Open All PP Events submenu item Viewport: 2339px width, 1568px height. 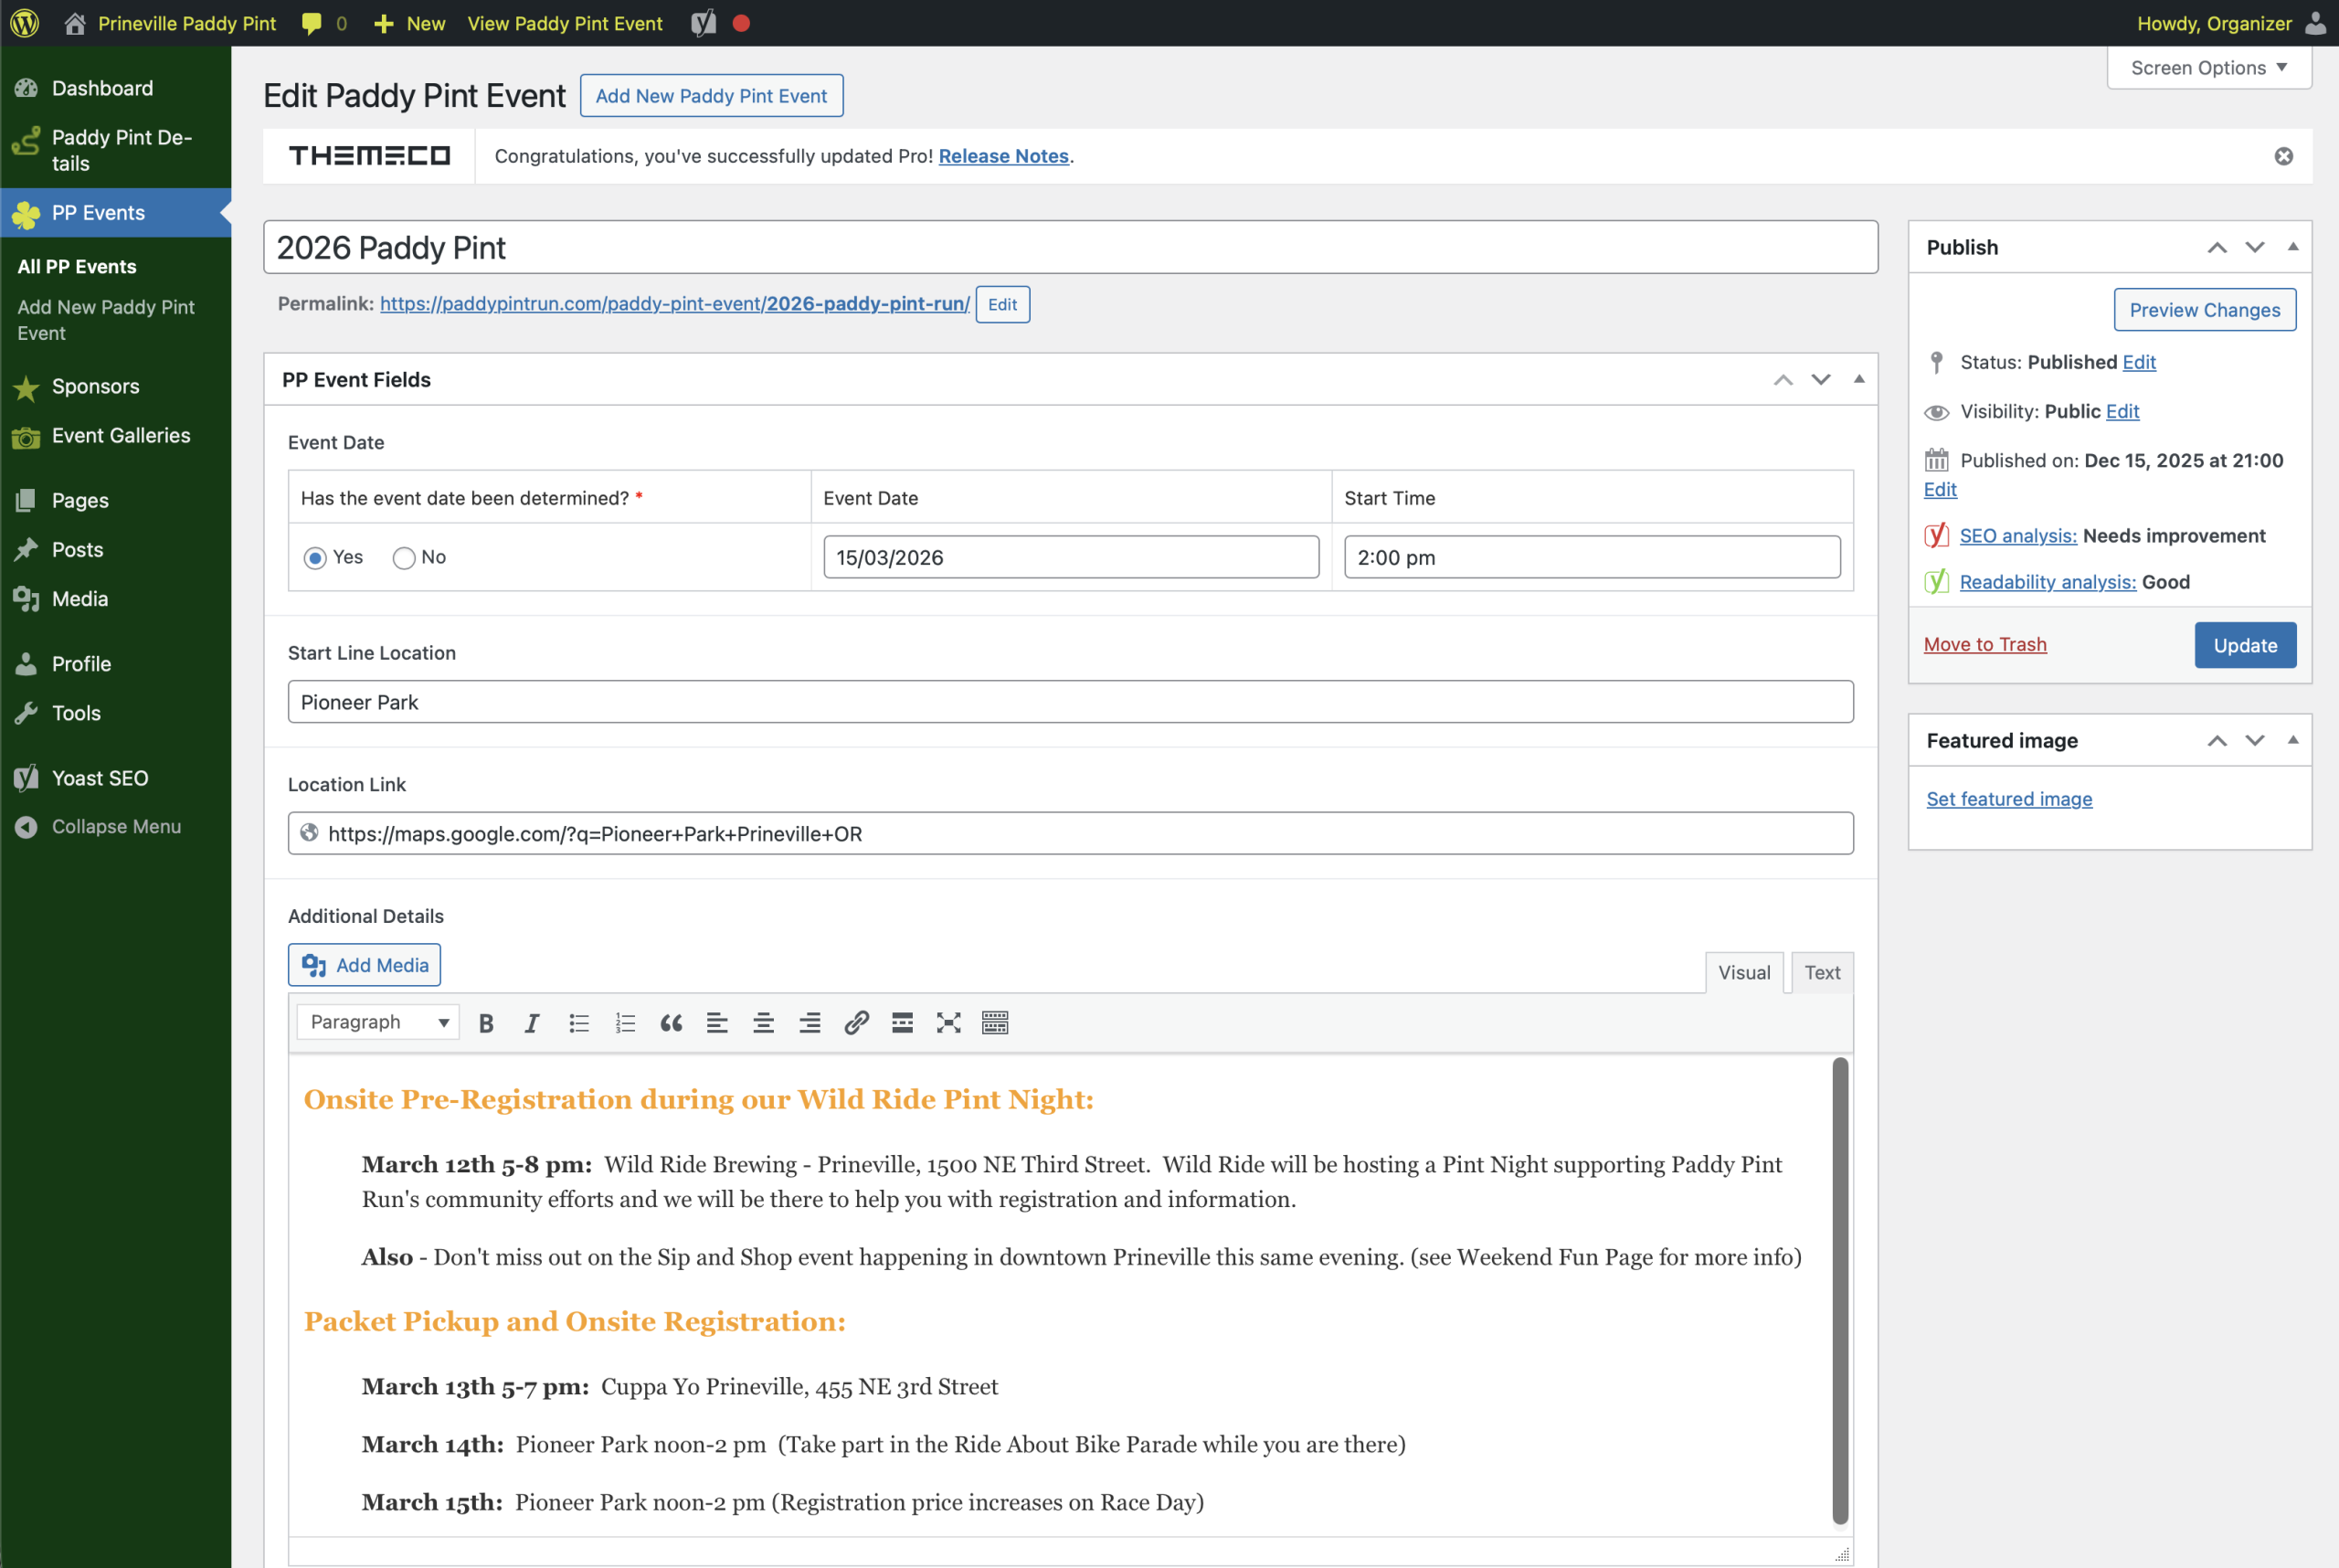click(x=77, y=266)
